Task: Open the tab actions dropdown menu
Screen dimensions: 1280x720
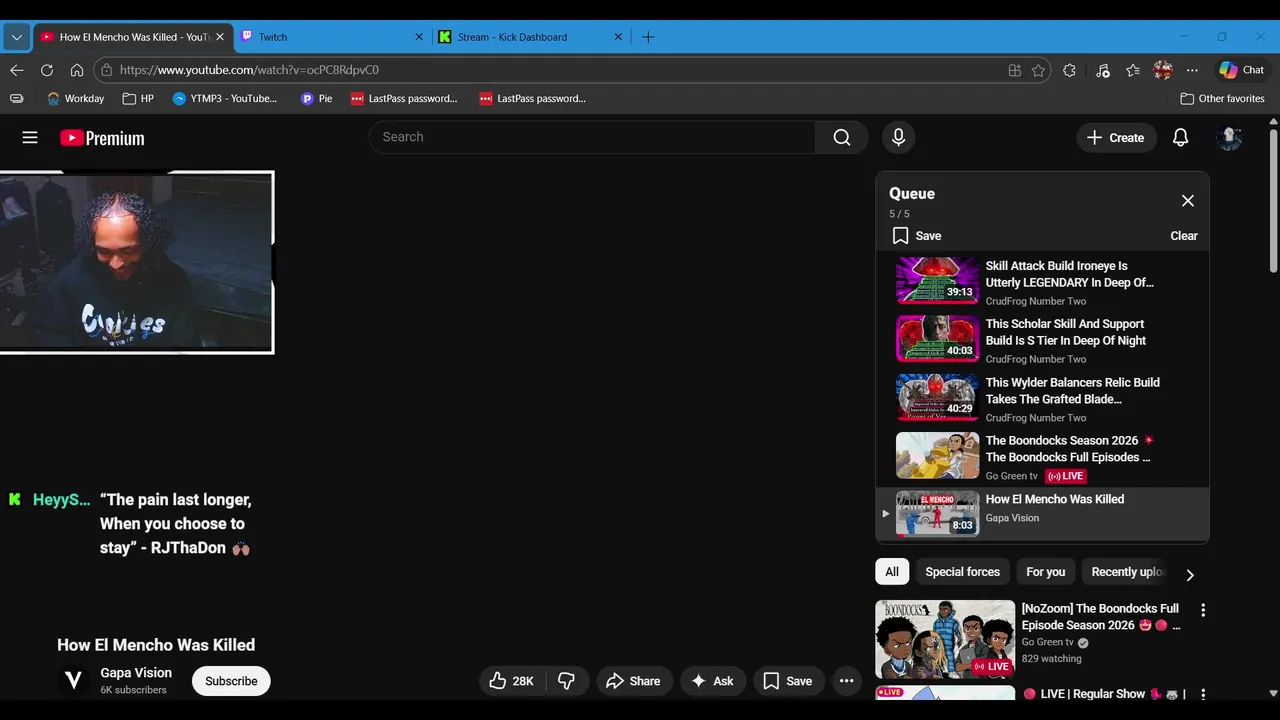Action: coord(16,37)
